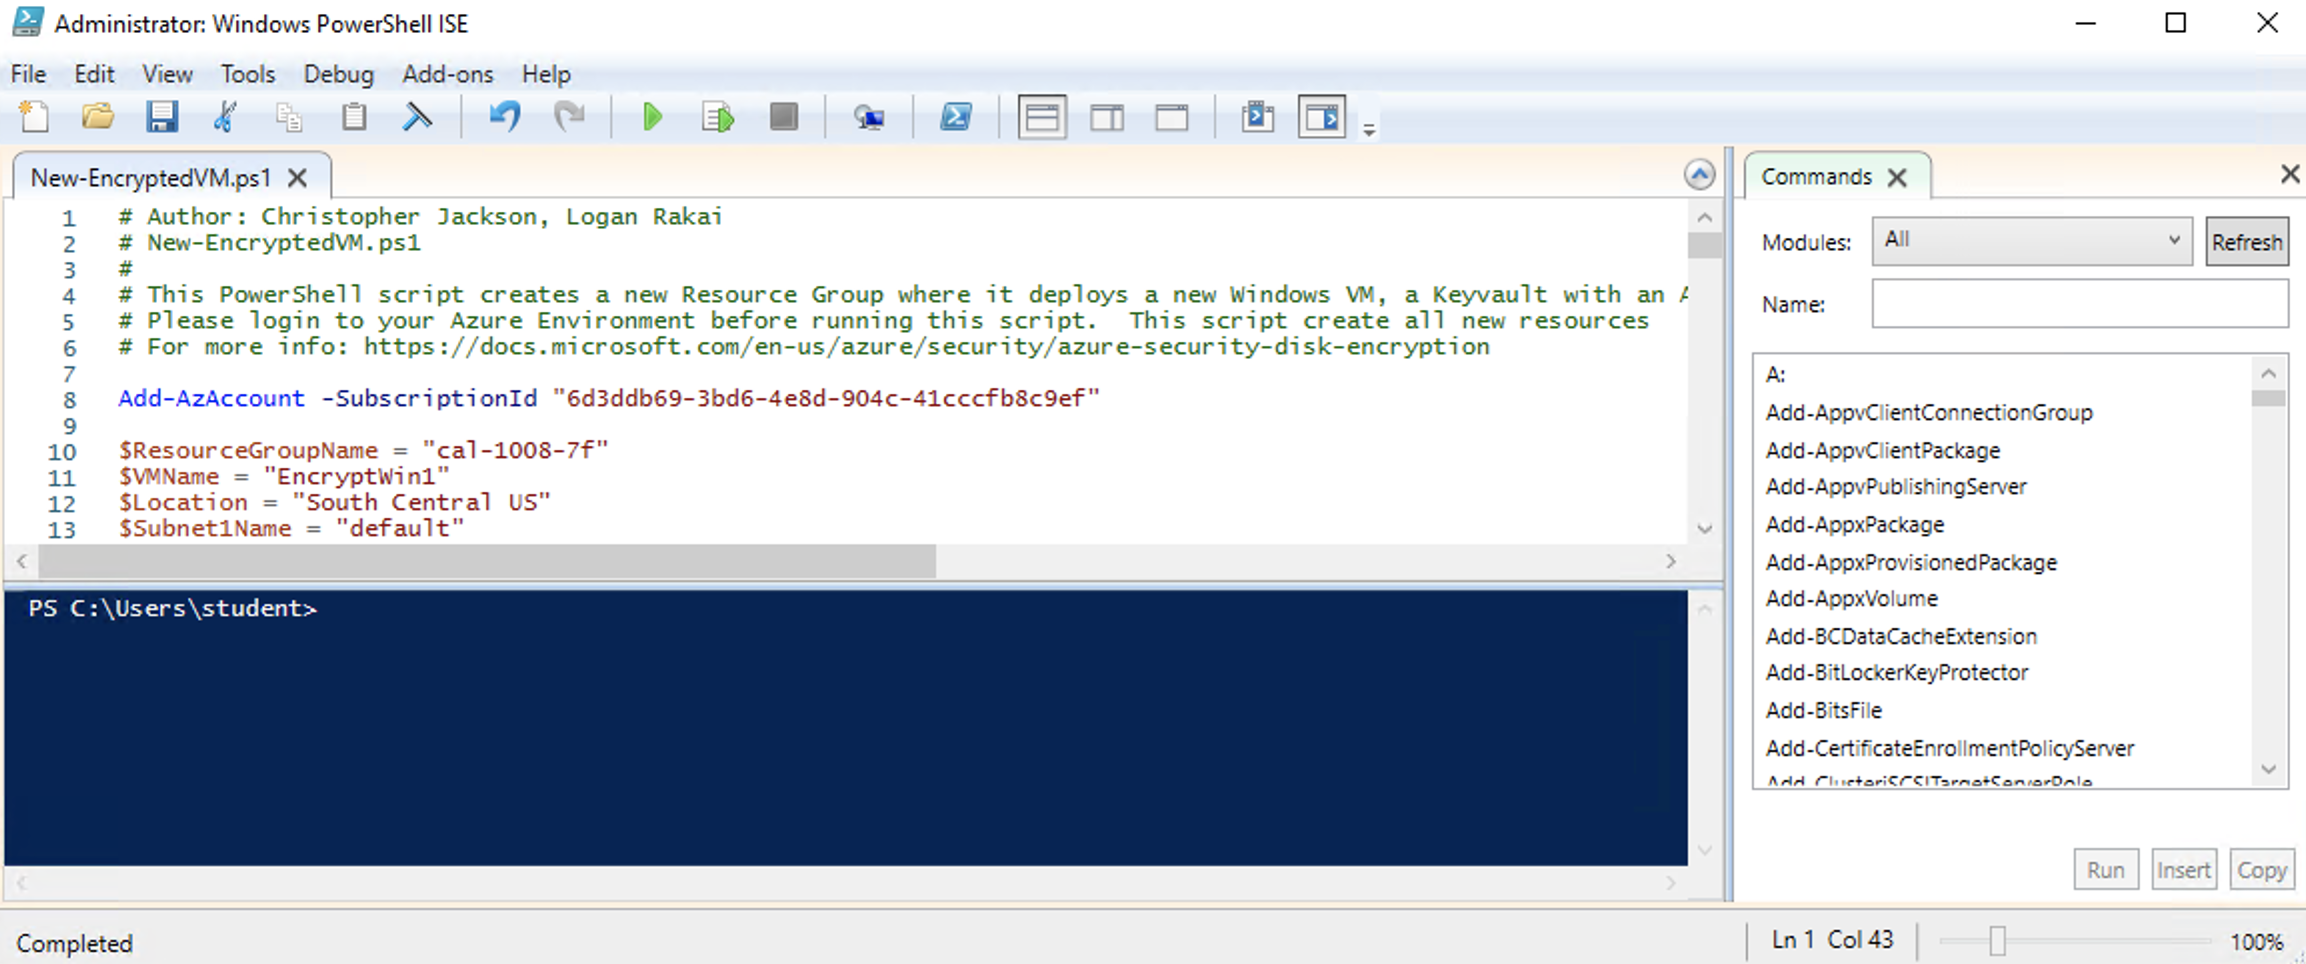Show script pane at the top layout

pos(1042,118)
